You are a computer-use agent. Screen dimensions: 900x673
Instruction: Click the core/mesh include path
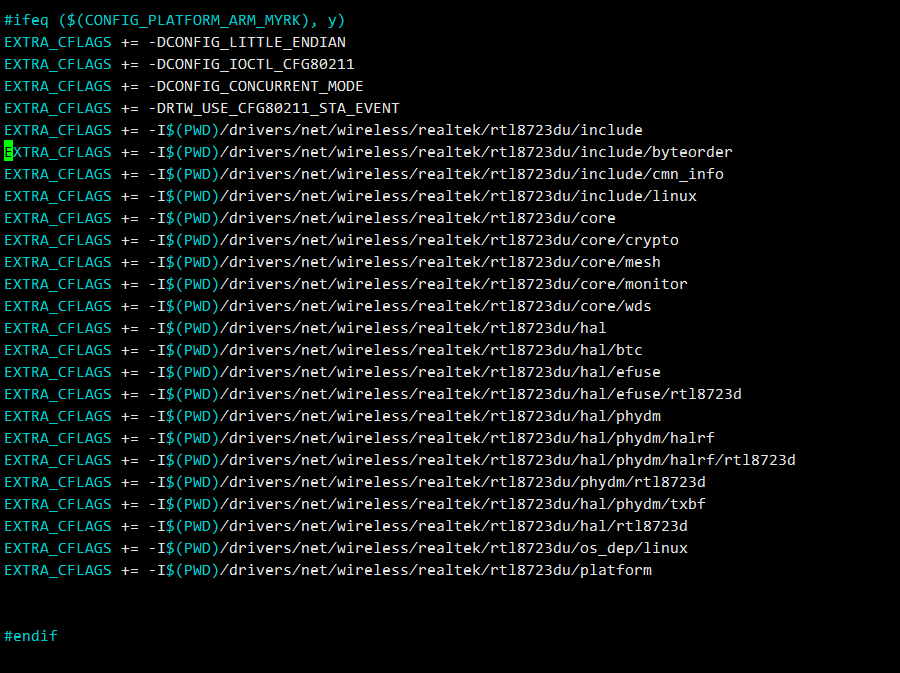pos(404,262)
